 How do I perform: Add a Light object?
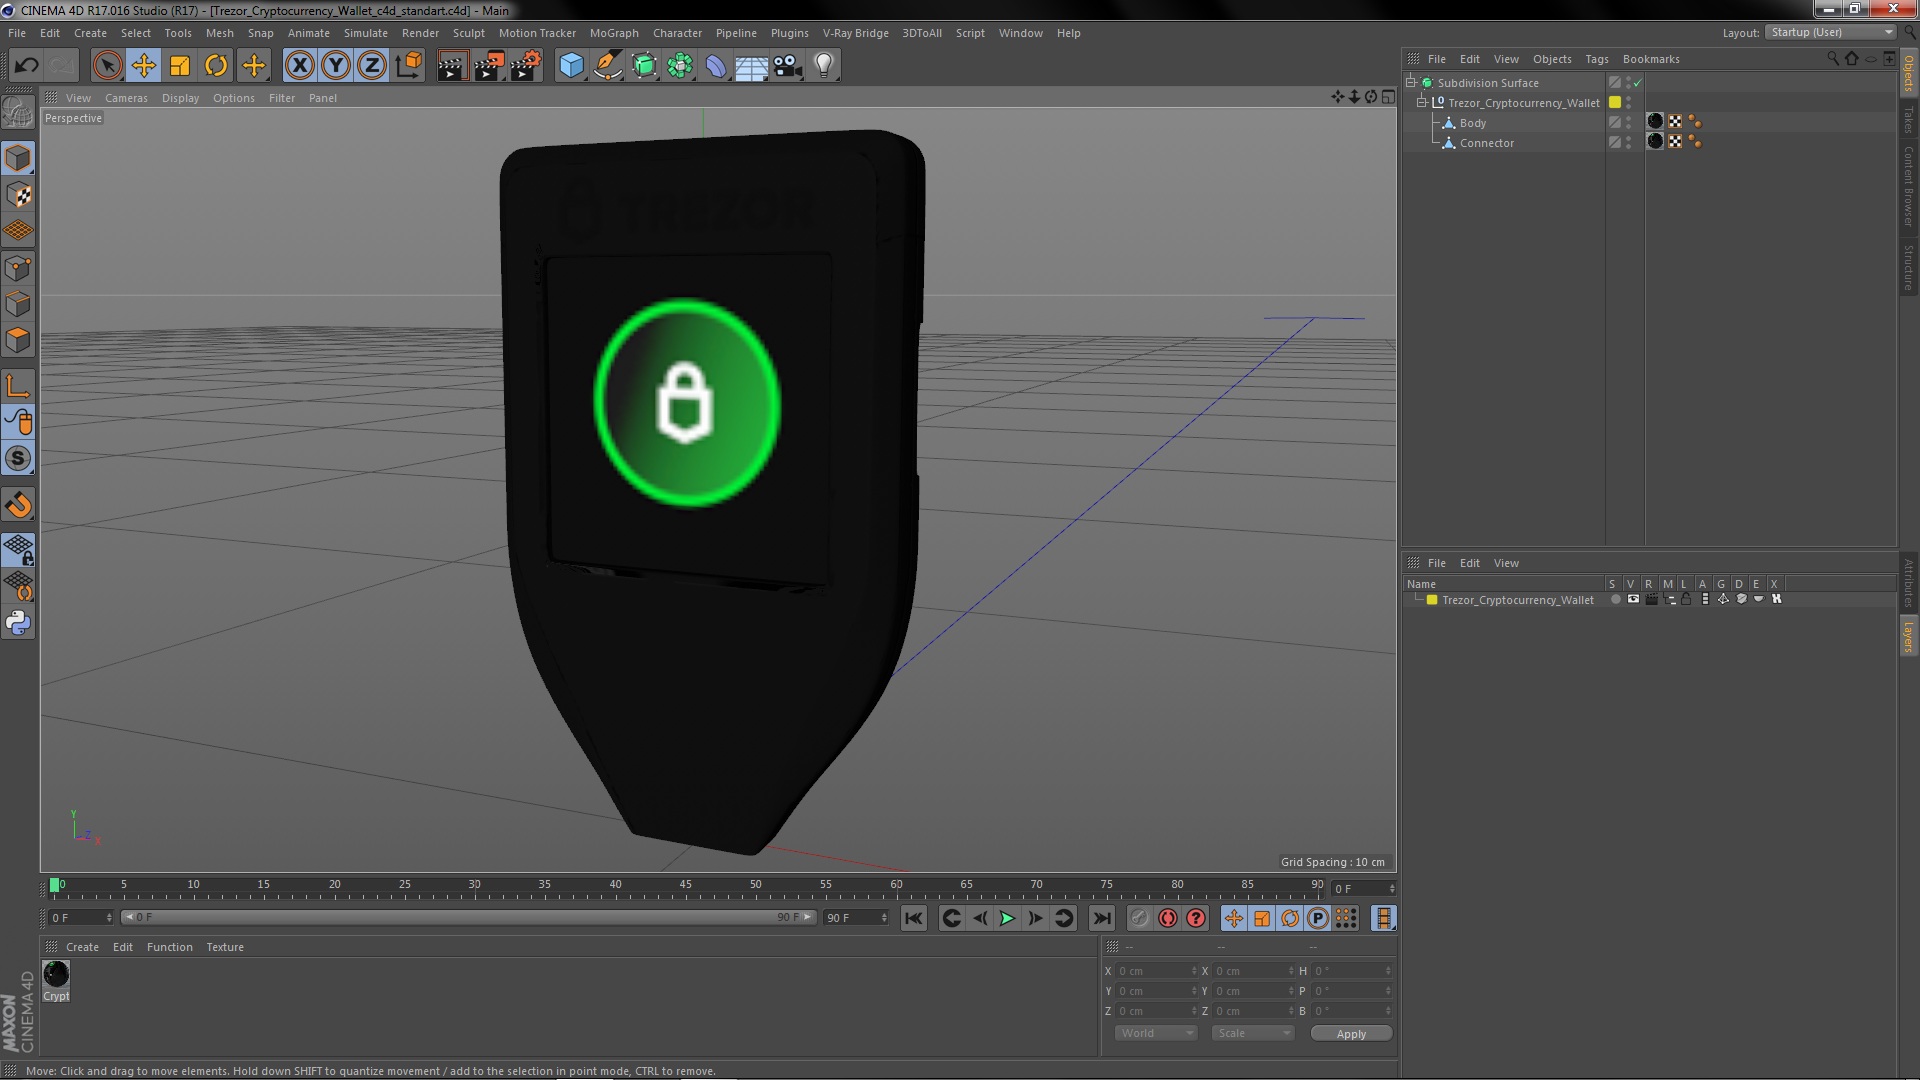pyautogui.click(x=824, y=66)
